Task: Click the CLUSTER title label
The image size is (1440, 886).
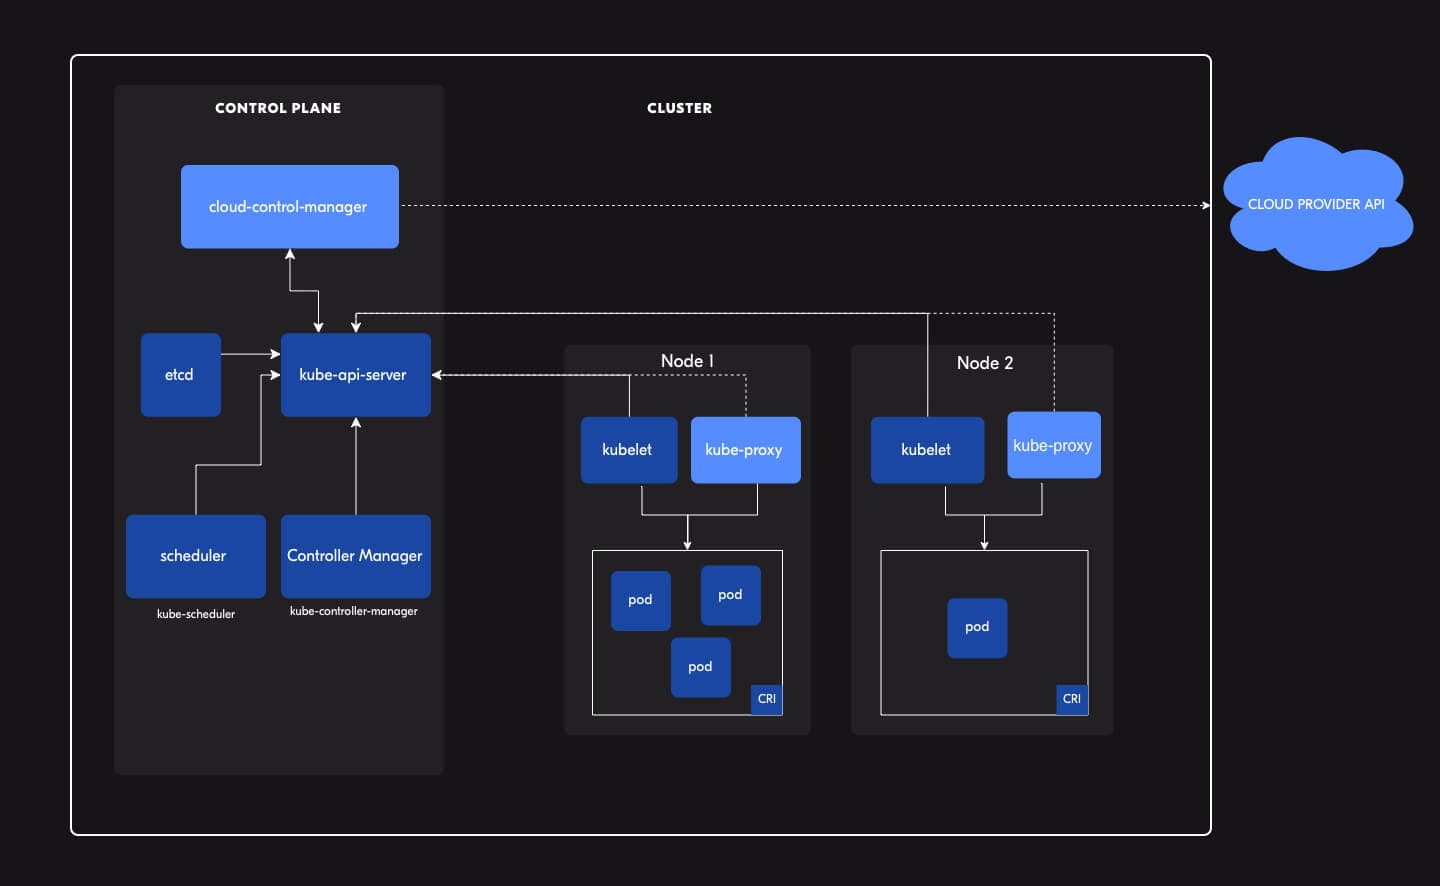Action: 679,108
